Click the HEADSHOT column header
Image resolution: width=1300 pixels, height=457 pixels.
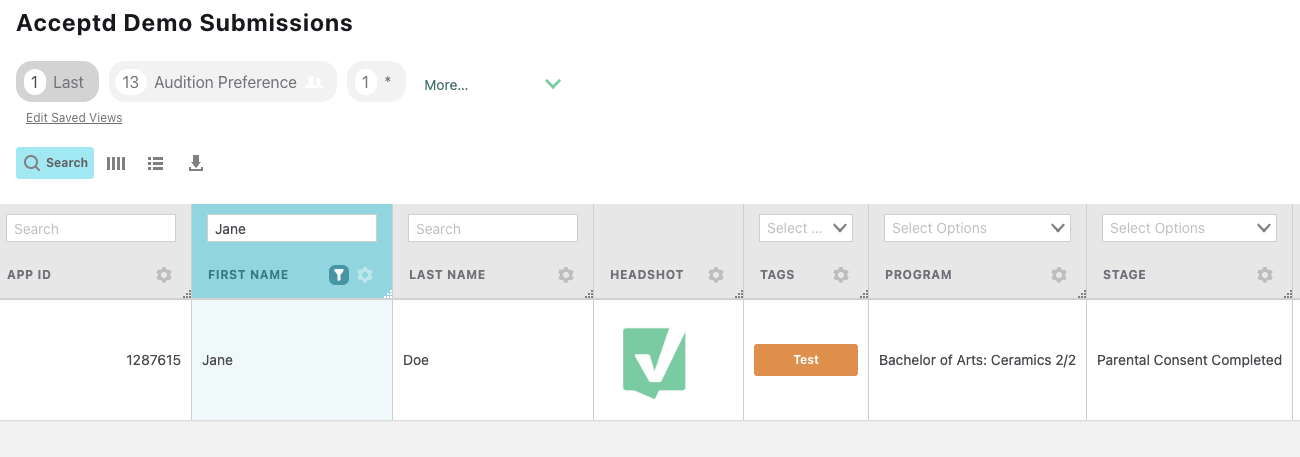click(646, 275)
